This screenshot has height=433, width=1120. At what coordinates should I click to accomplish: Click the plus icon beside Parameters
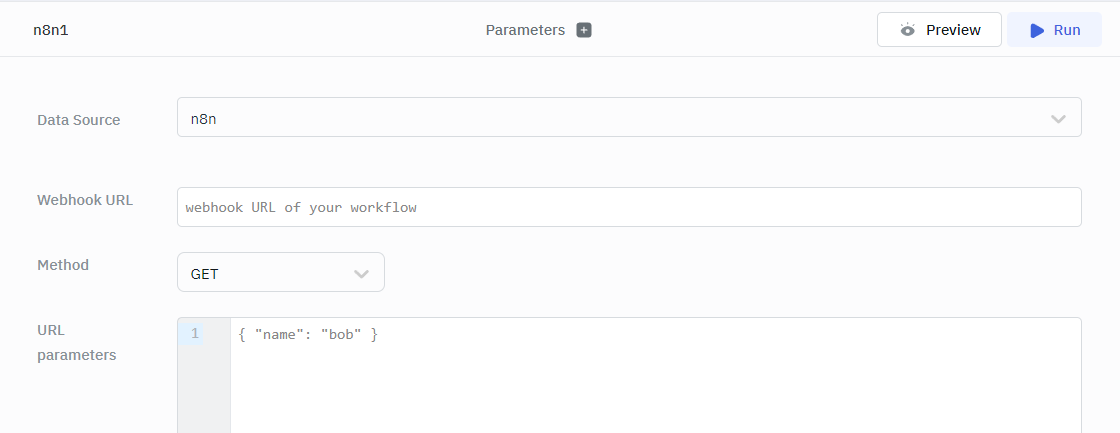(x=584, y=30)
